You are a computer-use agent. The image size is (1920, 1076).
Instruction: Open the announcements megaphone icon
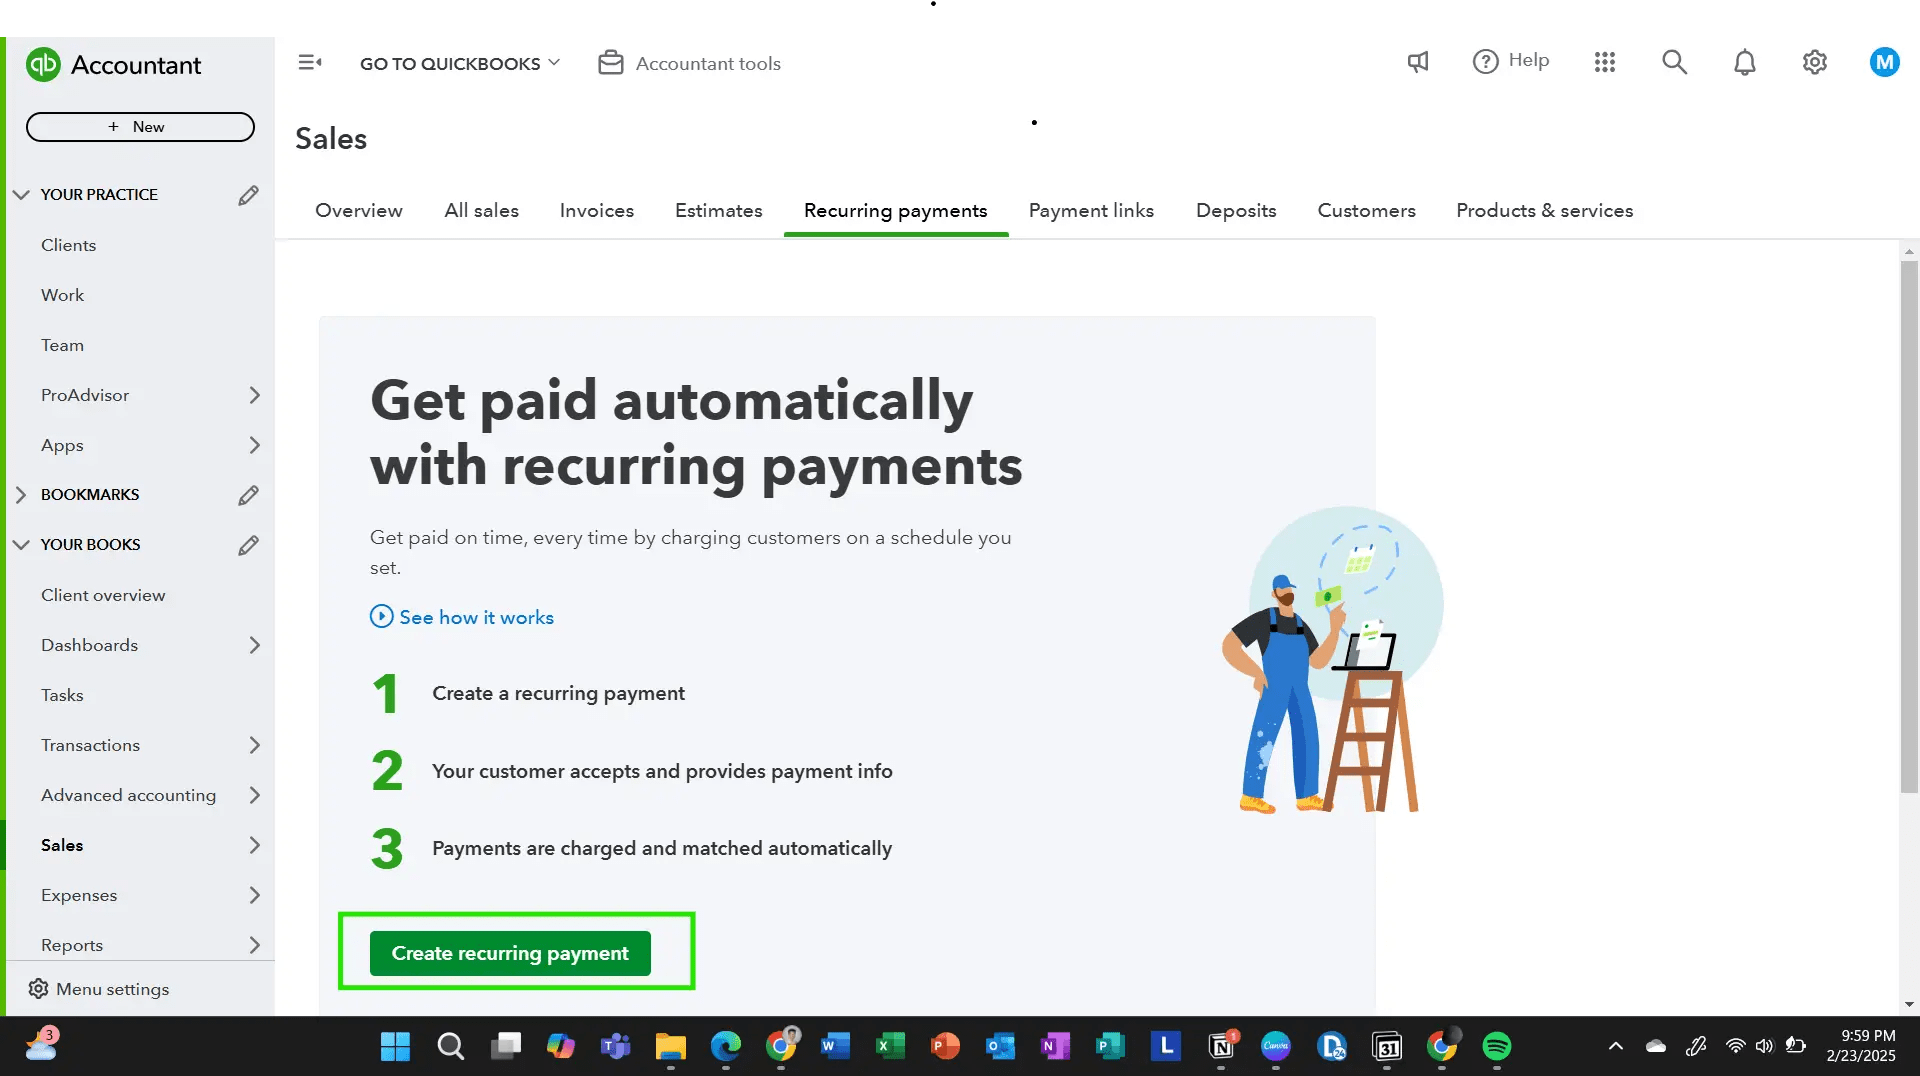pos(1418,62)
